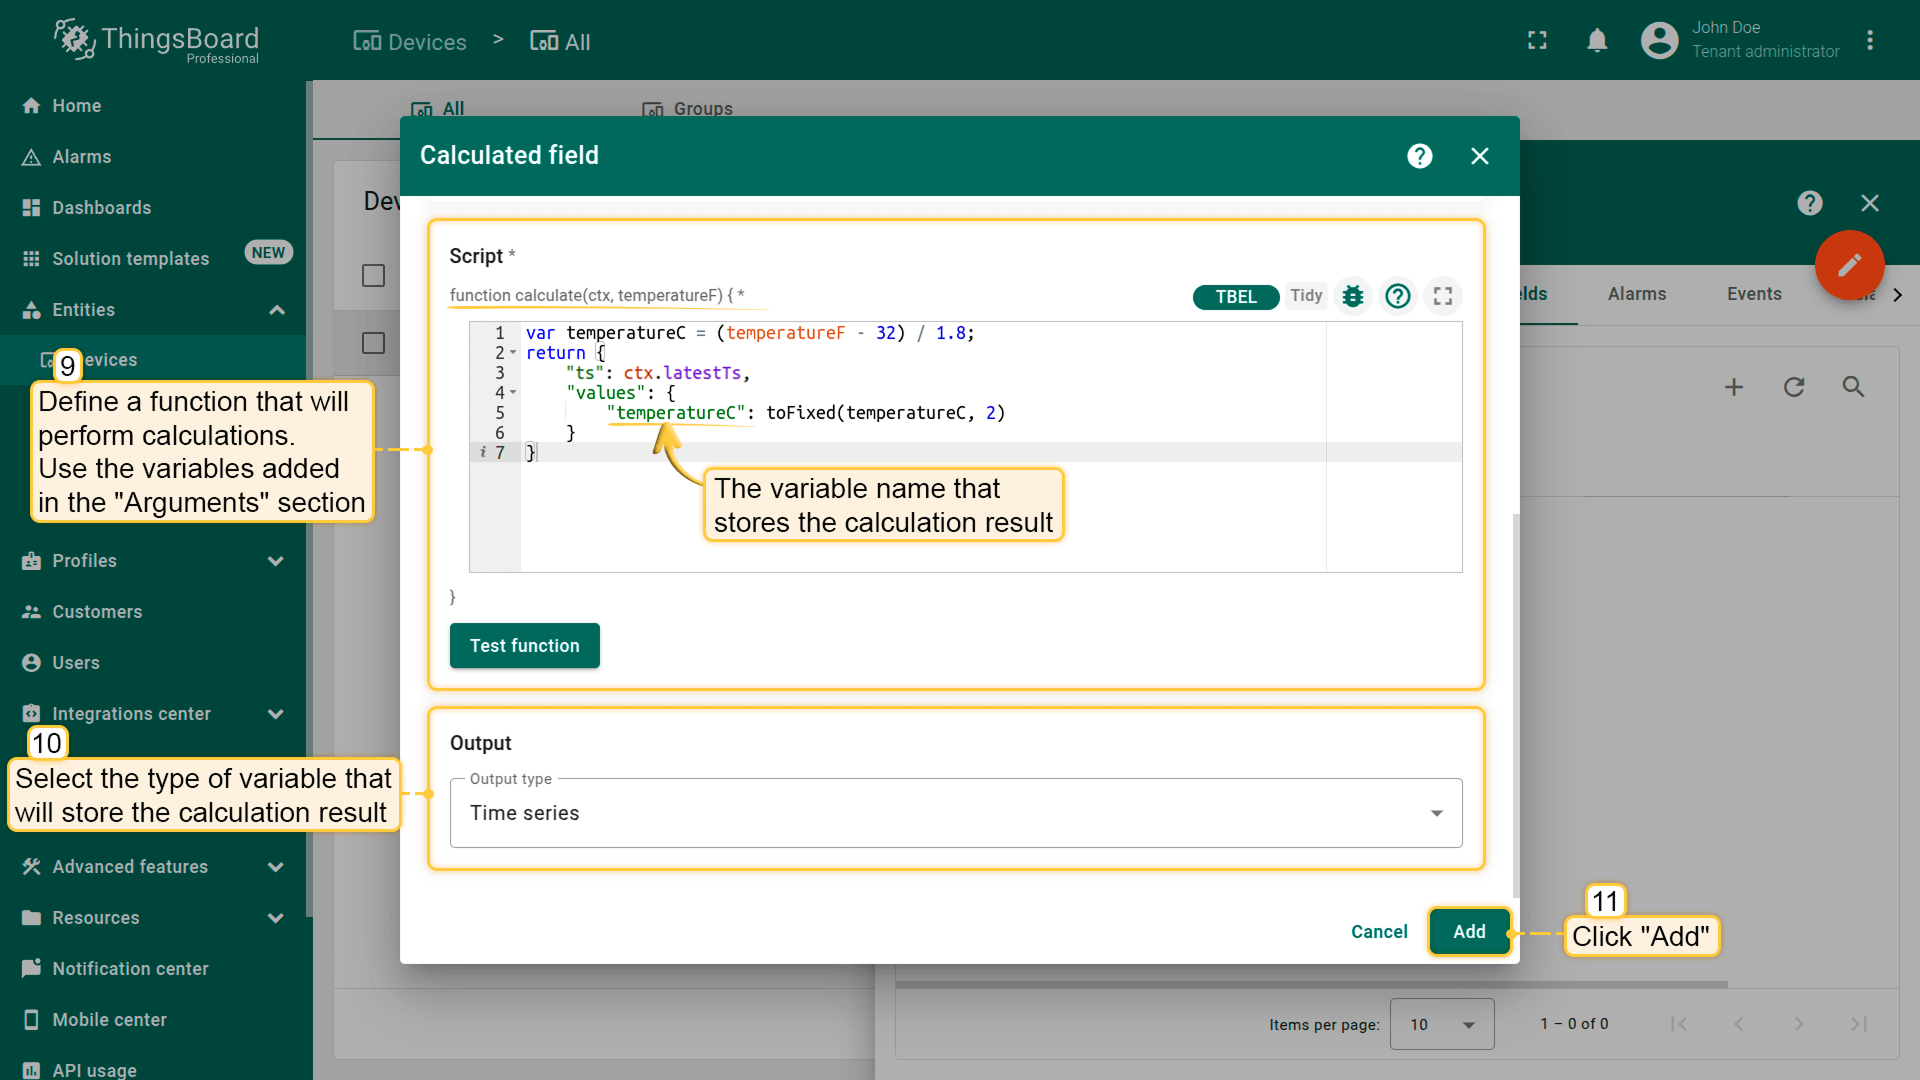Open Items per page dropdown
This screenshot has width=1920, height=1080.
click(1441, 1024)
